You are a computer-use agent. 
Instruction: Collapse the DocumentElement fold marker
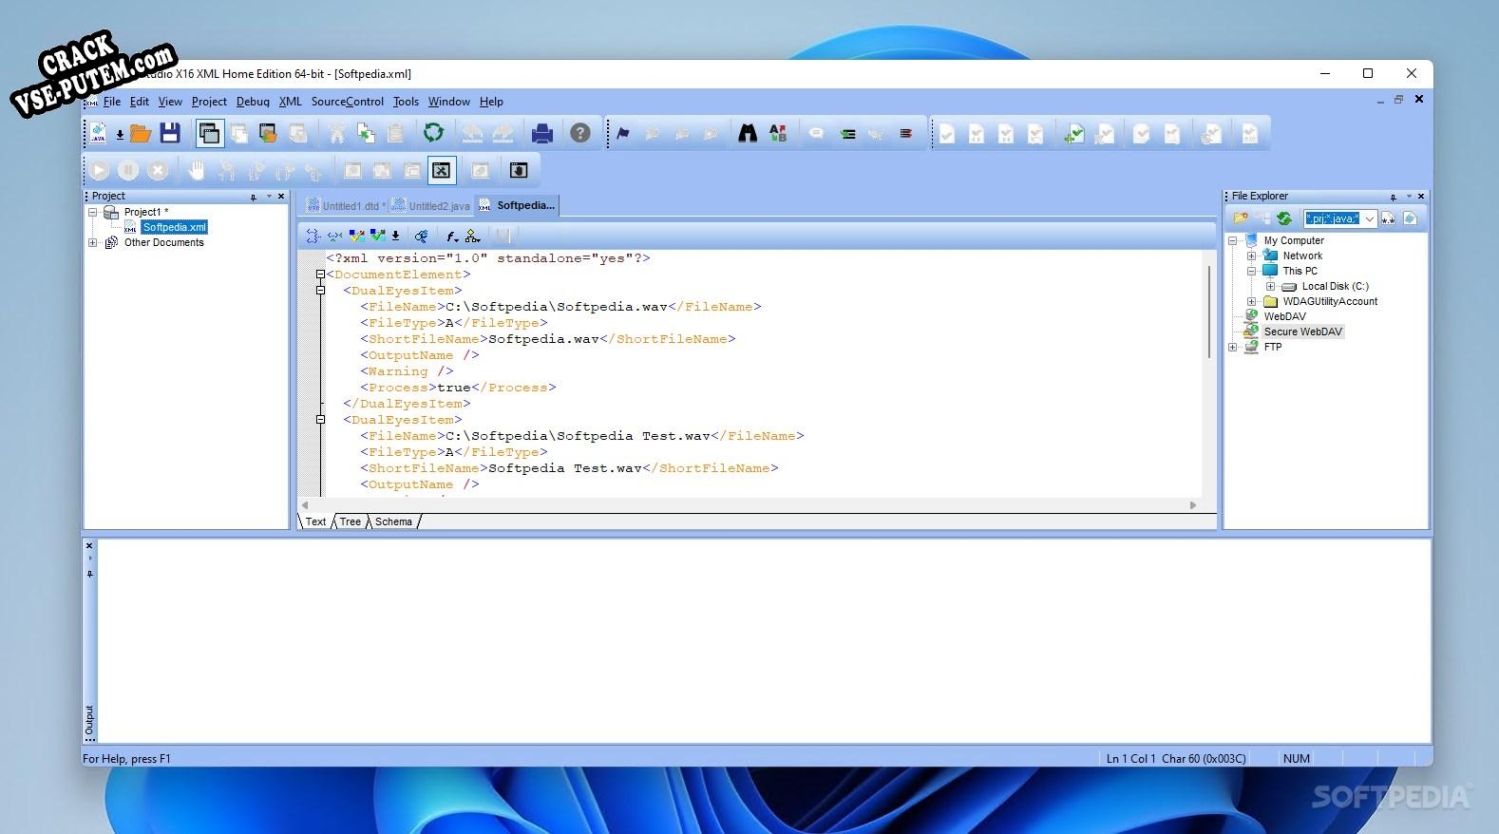tap(320, 274)
